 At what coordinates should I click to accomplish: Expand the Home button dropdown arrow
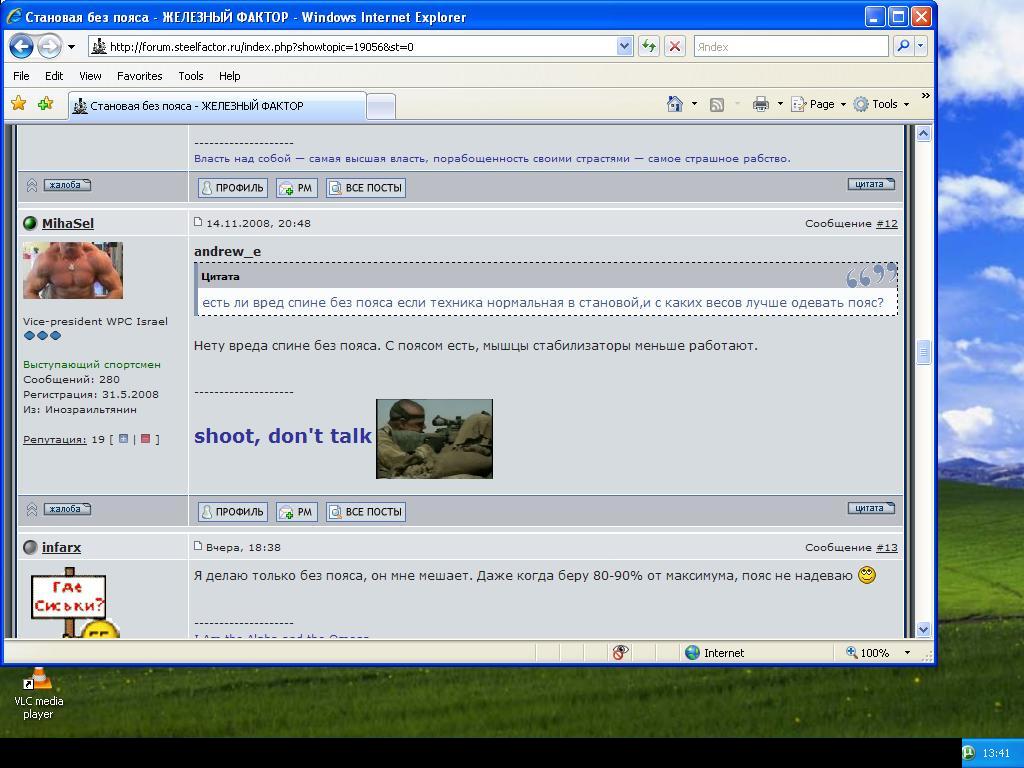(x=694, y=104)
